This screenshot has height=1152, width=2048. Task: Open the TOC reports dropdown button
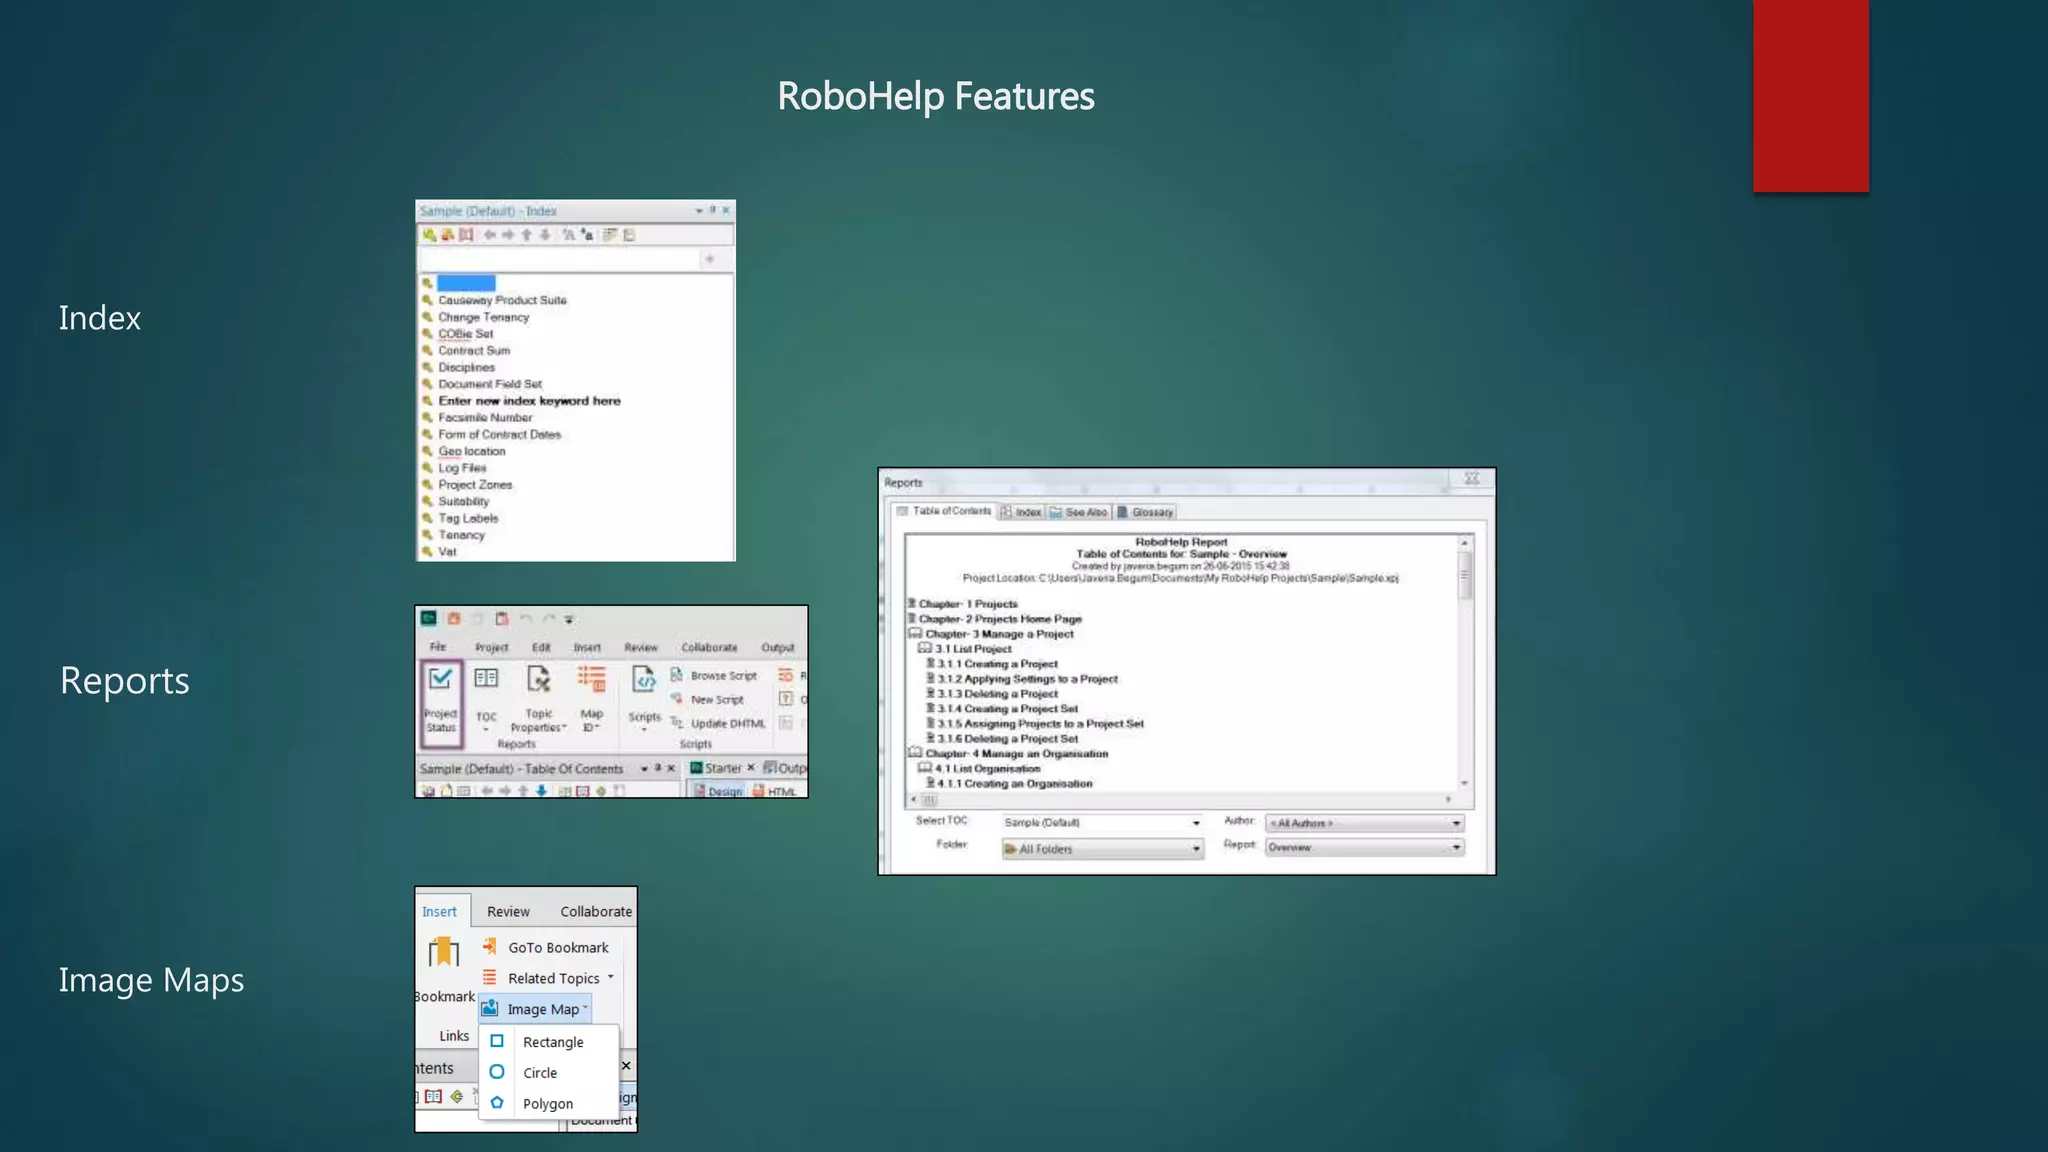point(486,699)
